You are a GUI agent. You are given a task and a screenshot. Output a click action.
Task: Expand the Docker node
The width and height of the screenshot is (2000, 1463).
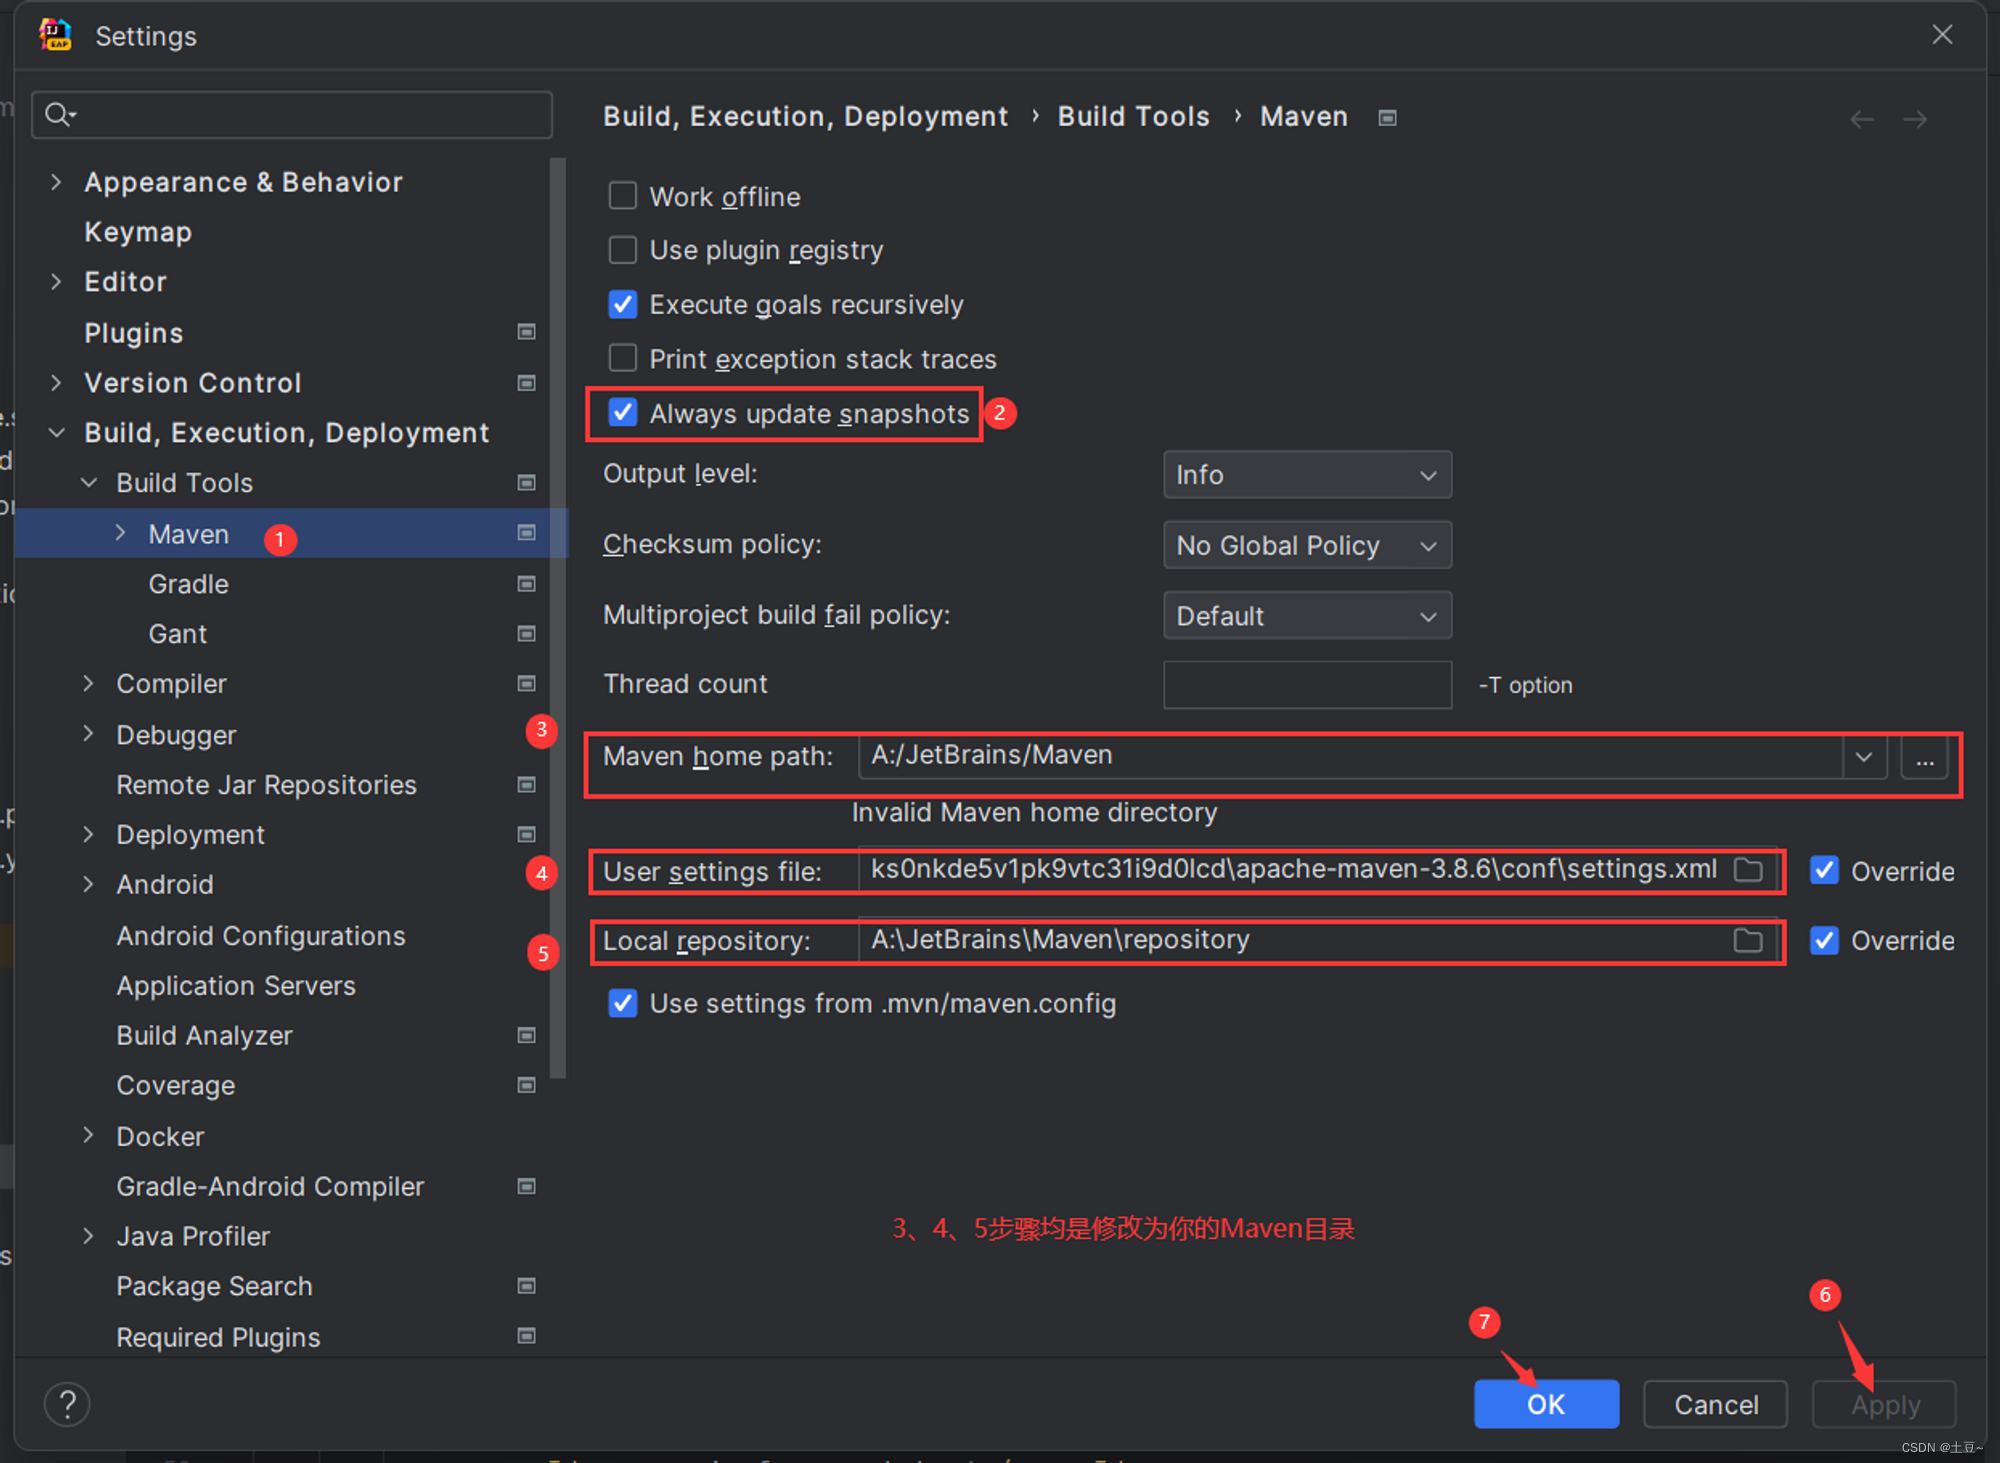(89, 1136)
